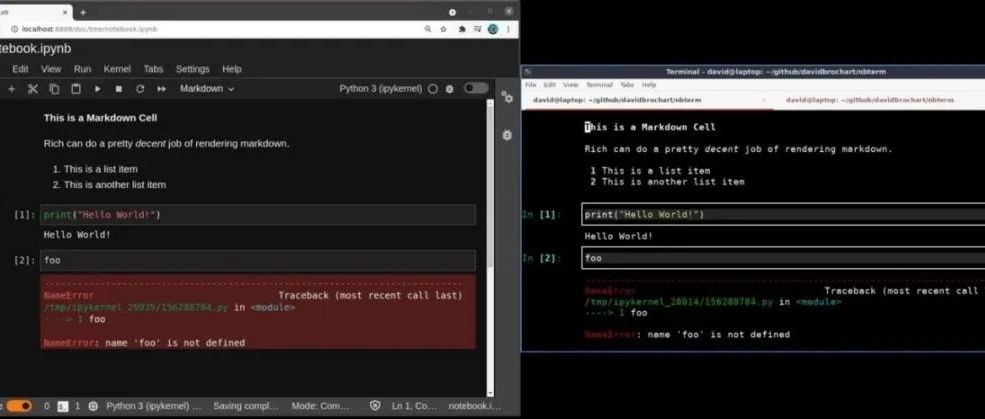Cut the selected cell with scissors icon
The image size is (985, 419).
32,89
